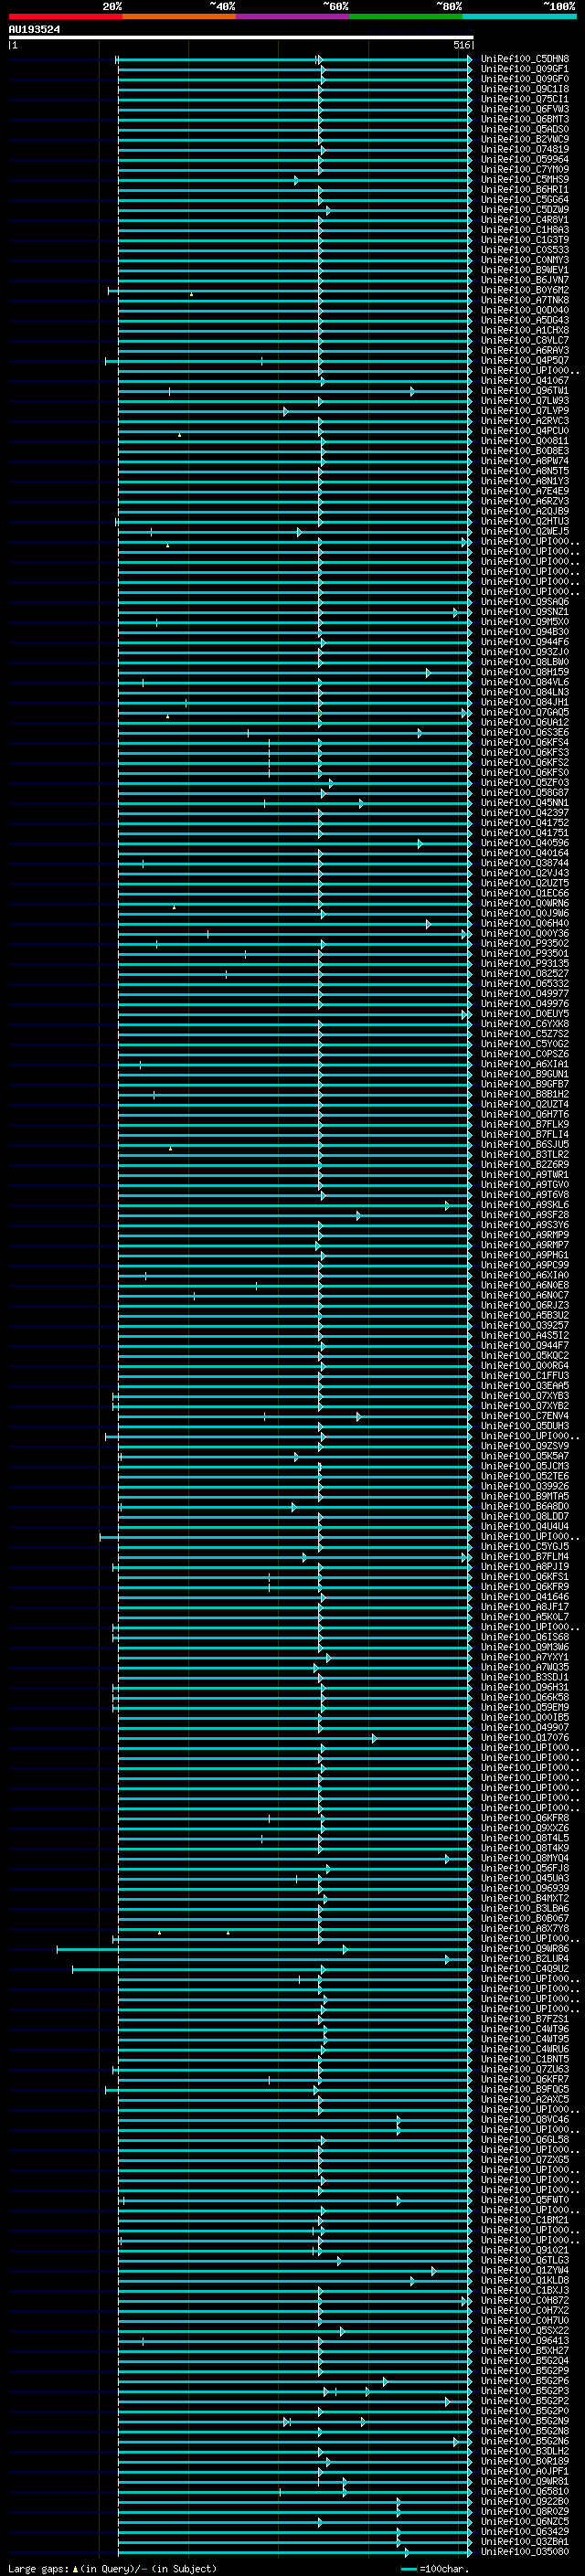Image resolution: width=585 pixels, height=2576 pixels.
Task: Click the green ~80% identity legend segment
Action: pyautogui.click(x=406, y=17)
